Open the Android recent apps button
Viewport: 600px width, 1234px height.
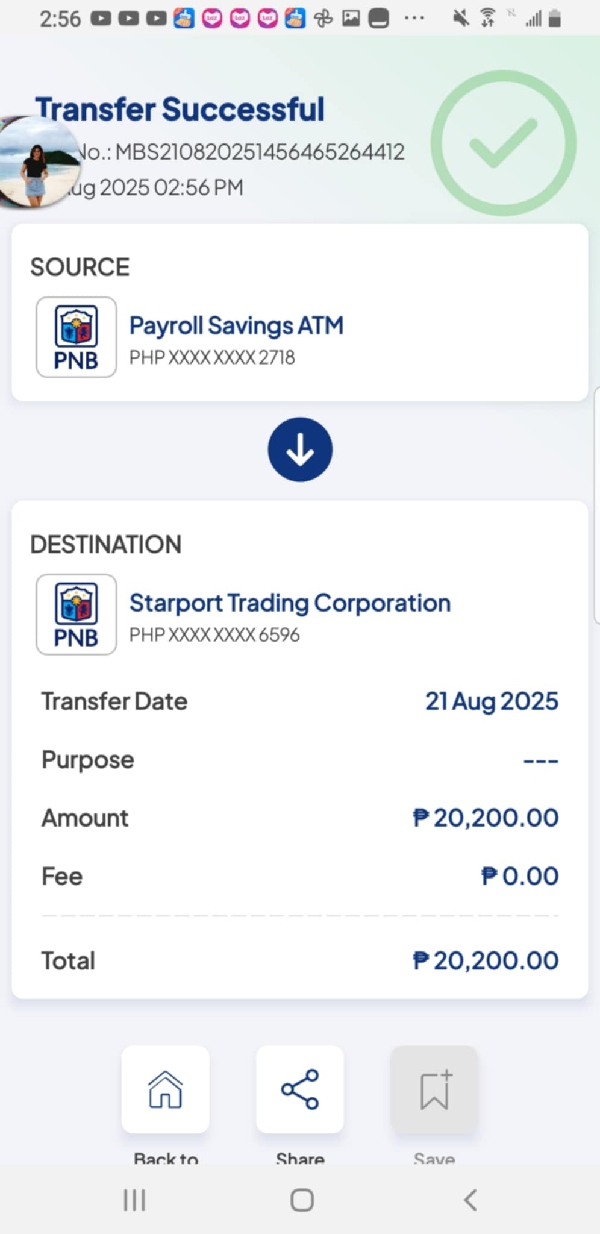(x=134, y=1200)
